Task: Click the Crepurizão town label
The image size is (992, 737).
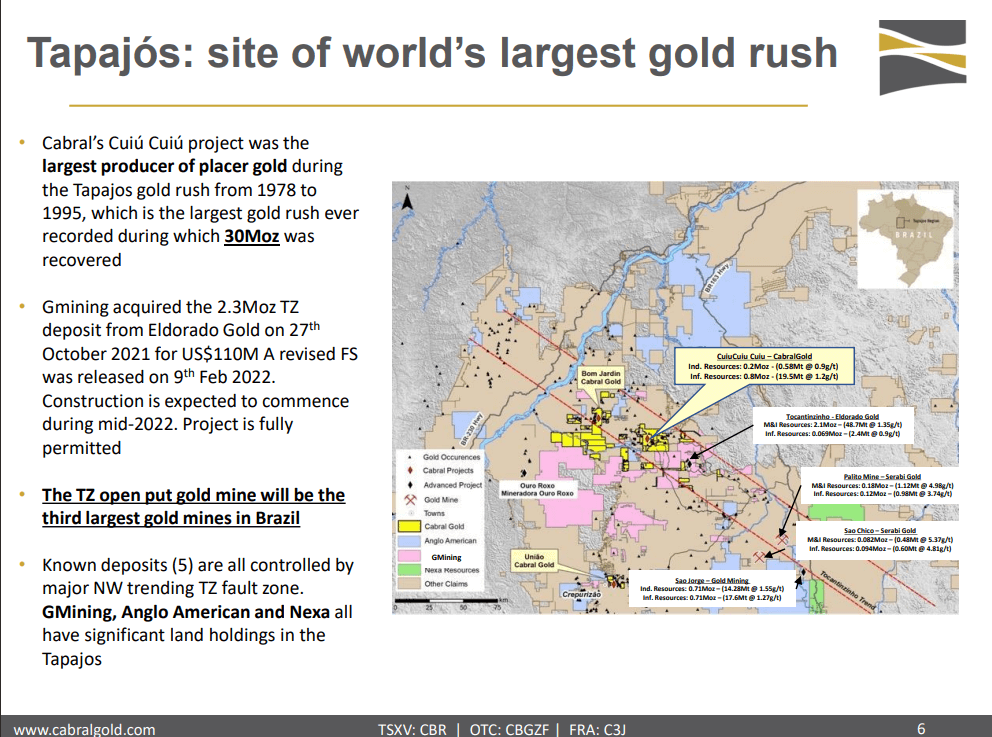Action: point(581,595)
